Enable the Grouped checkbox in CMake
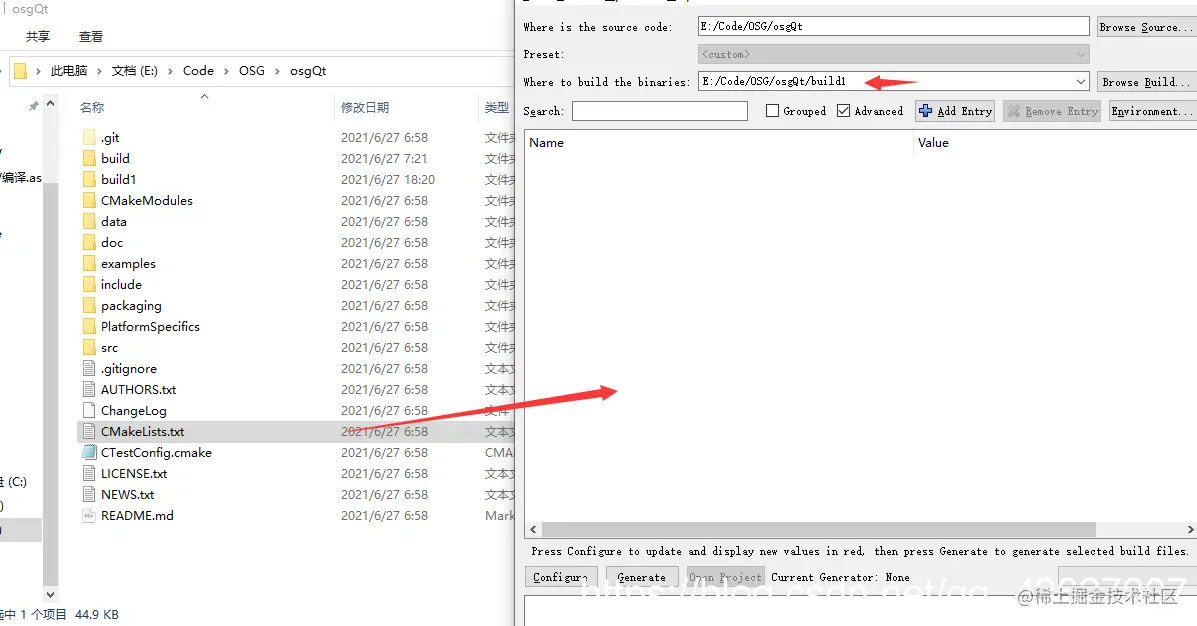This screenshot has height=626, width=1197. (773, 111)
